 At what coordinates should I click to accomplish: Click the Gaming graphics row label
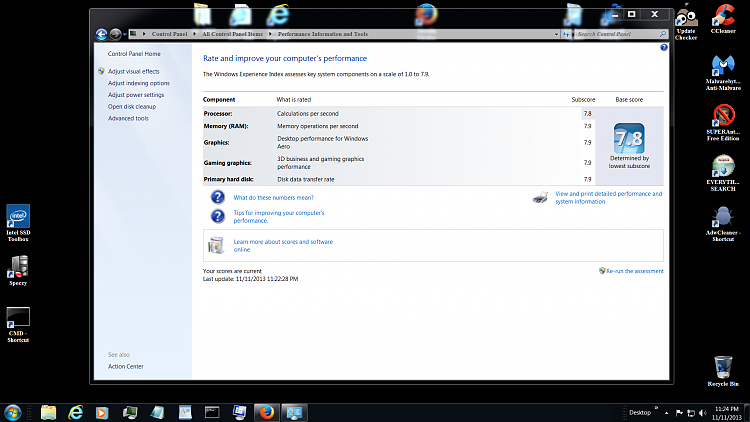pos(227,163)
